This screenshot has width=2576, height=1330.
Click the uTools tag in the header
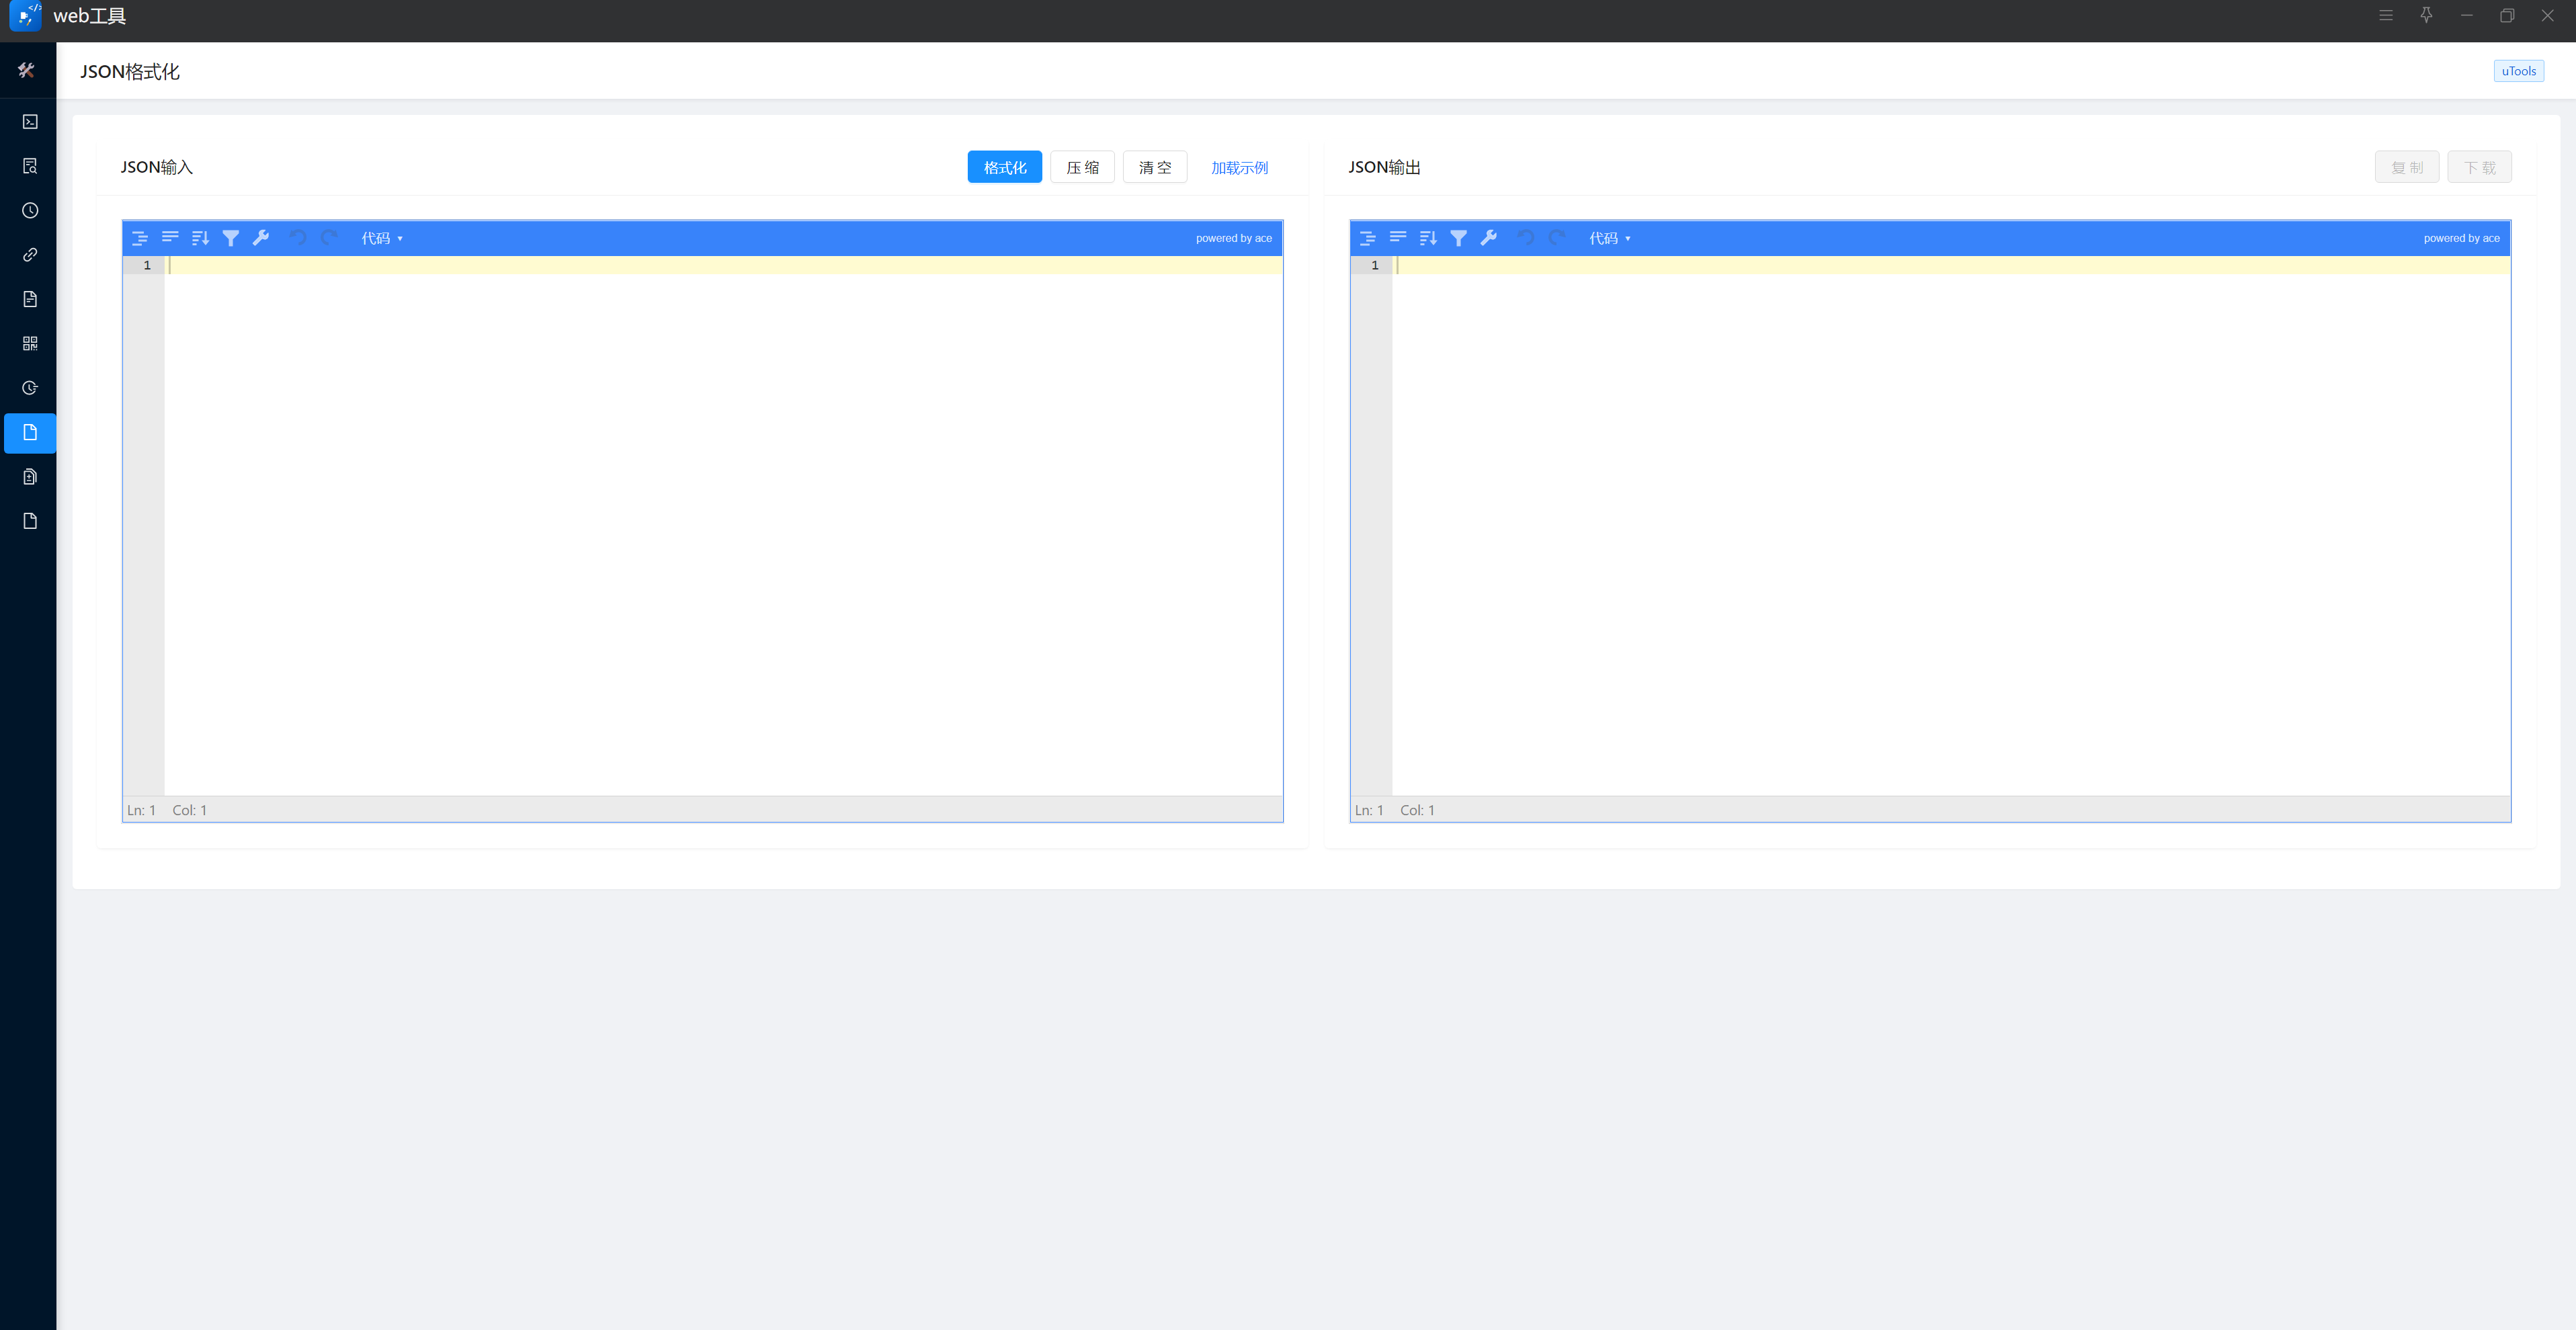pos(2518,71)
